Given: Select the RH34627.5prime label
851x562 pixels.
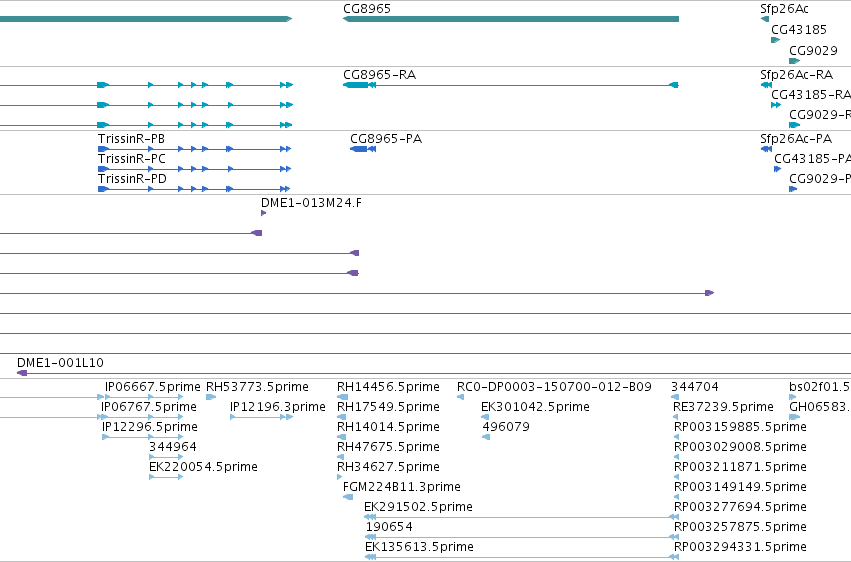Looking at the screenshot, I should click(388, 467).
